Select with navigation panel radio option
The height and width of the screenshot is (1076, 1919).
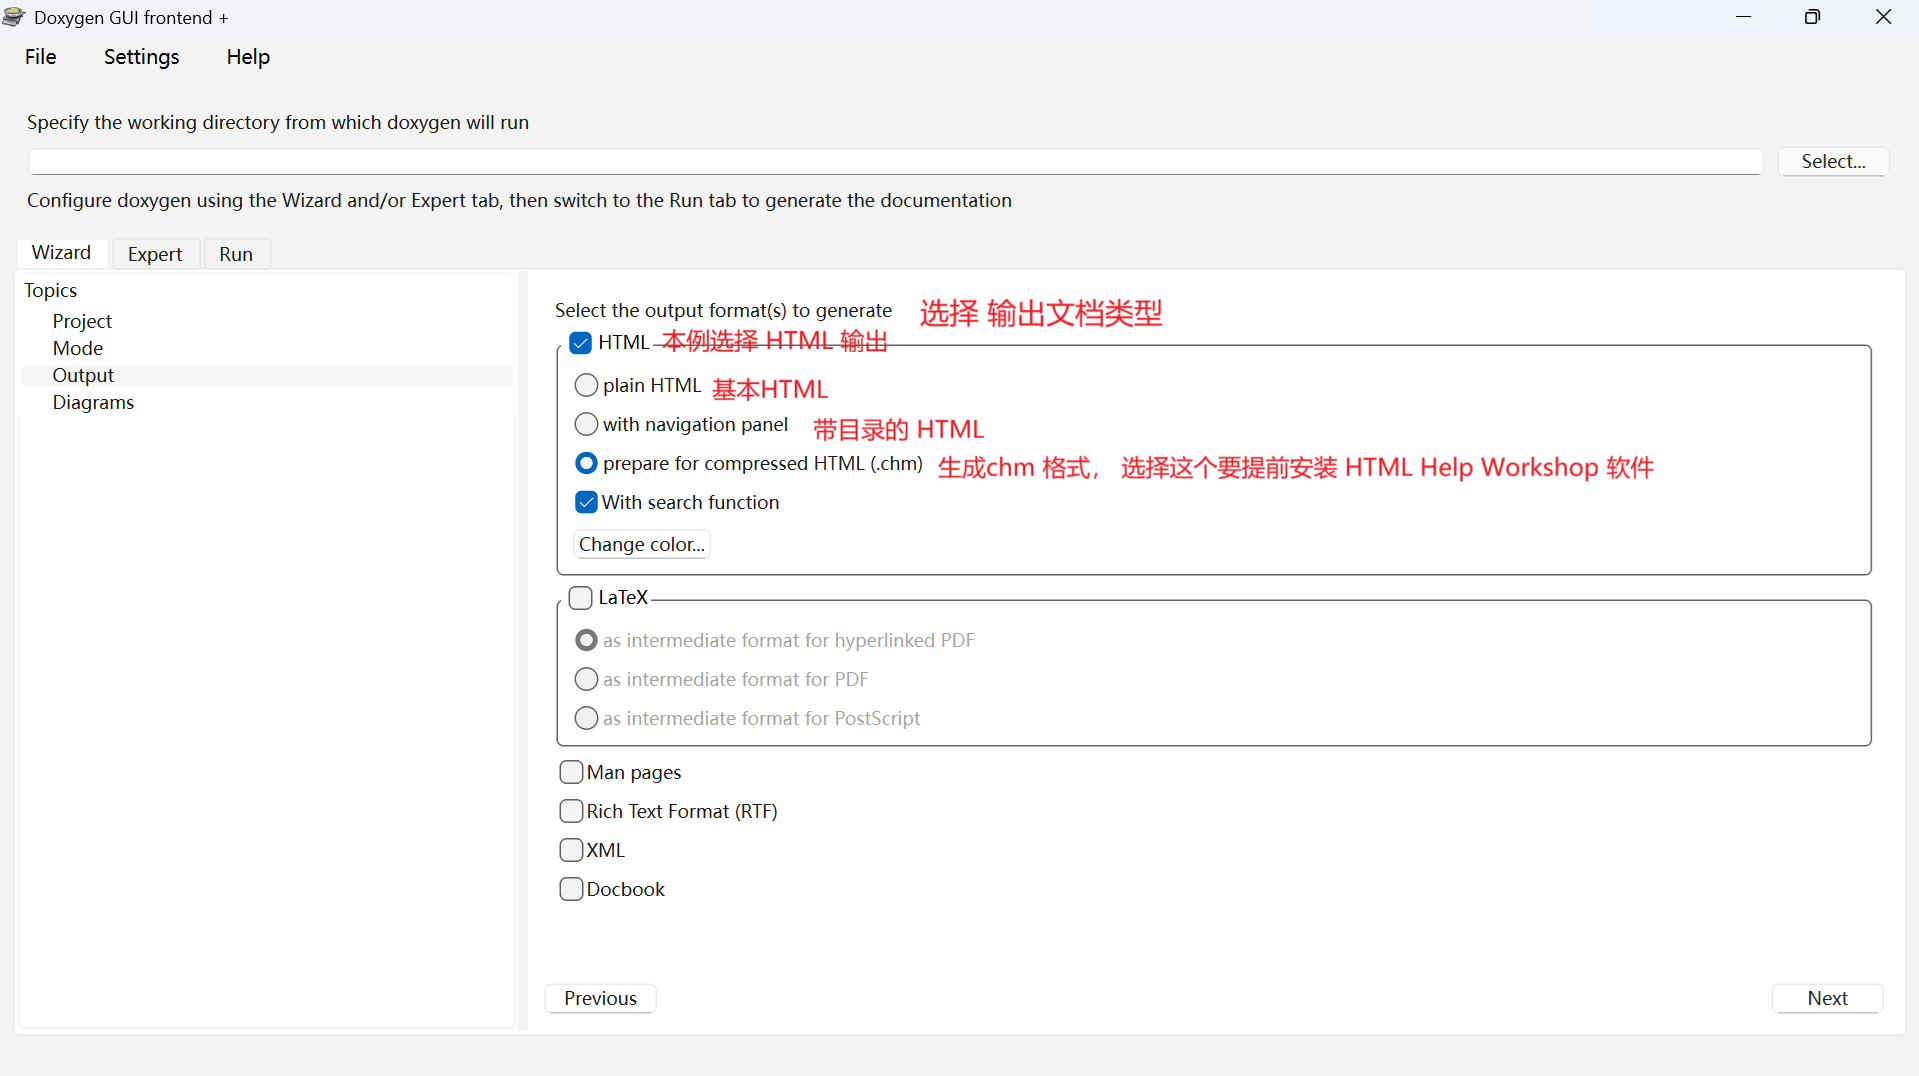587,424
